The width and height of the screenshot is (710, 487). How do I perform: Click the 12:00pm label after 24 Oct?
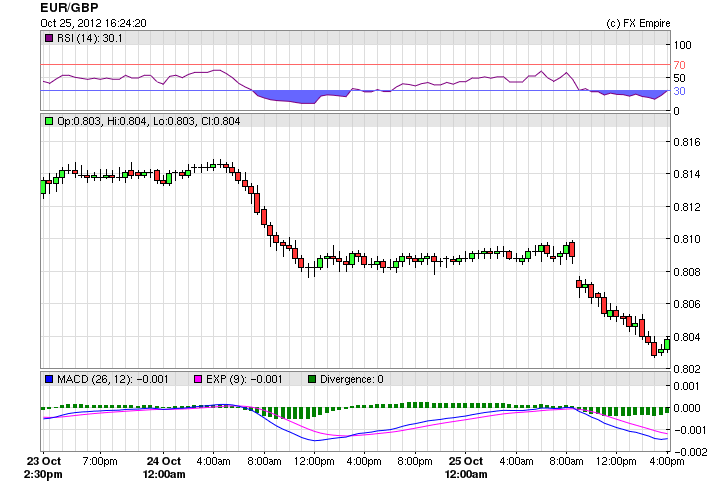(x=314, y=462)
